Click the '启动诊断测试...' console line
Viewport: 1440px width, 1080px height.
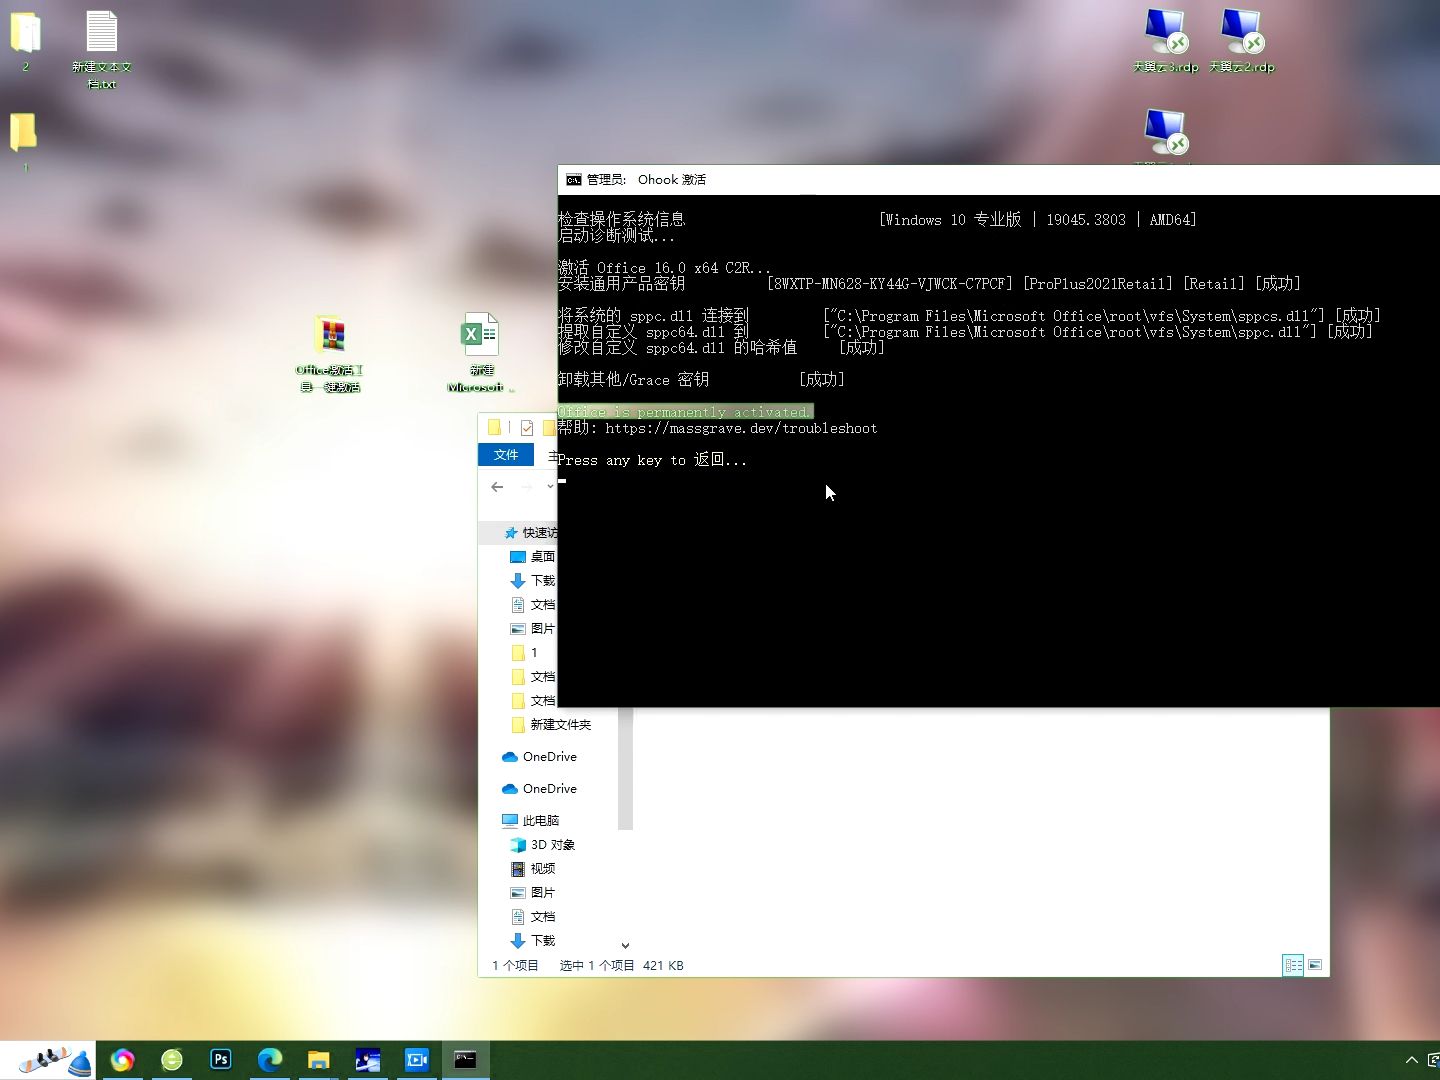(x=616, y=236)
